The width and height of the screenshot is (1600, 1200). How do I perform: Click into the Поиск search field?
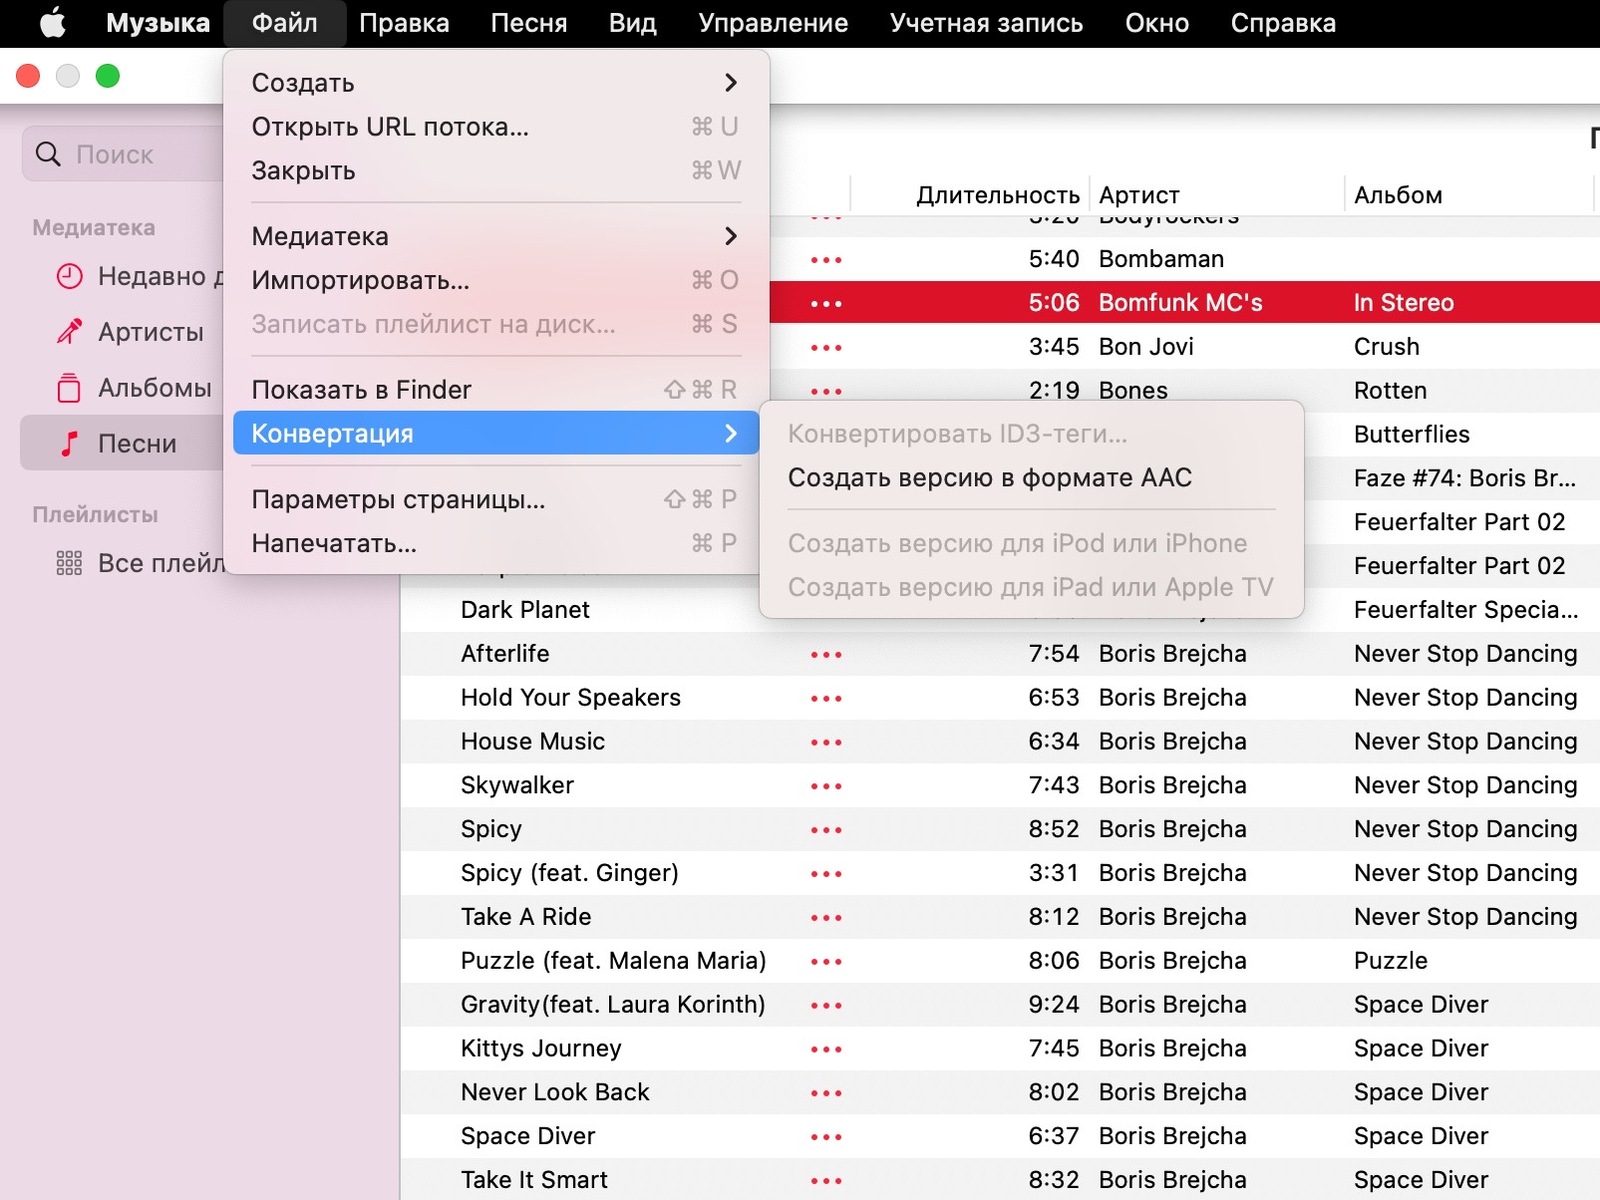point(140,154)
